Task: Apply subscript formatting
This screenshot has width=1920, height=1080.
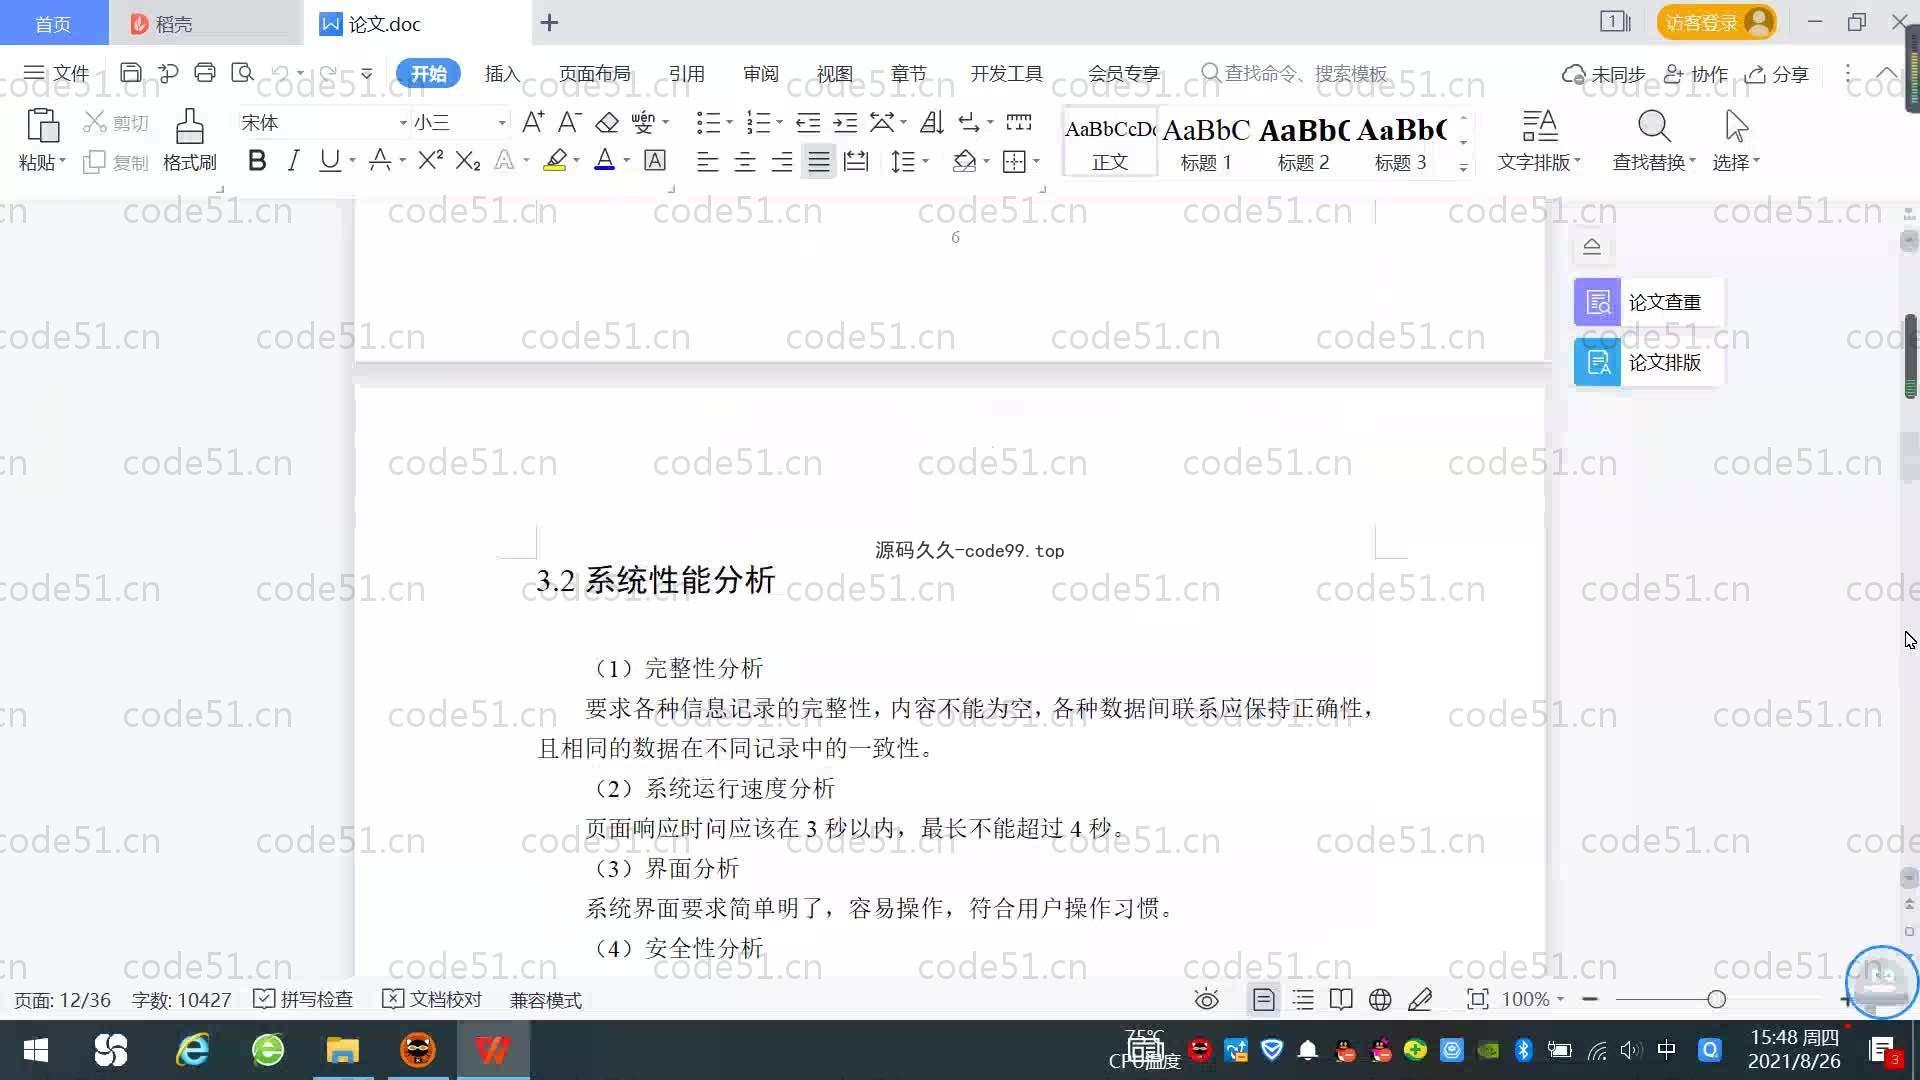Action: (x=468, y=160)
